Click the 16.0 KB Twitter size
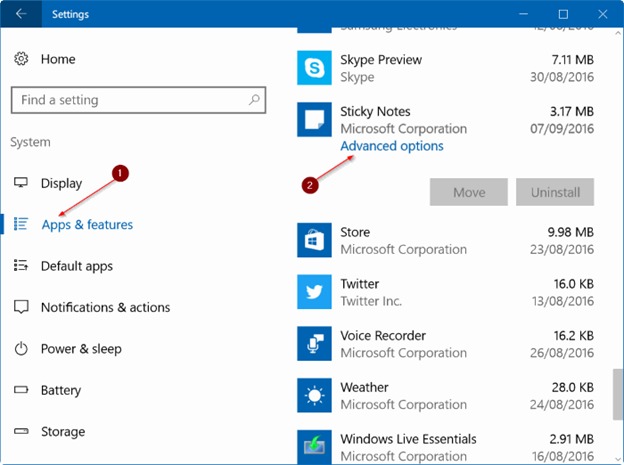 coord(574,284)
